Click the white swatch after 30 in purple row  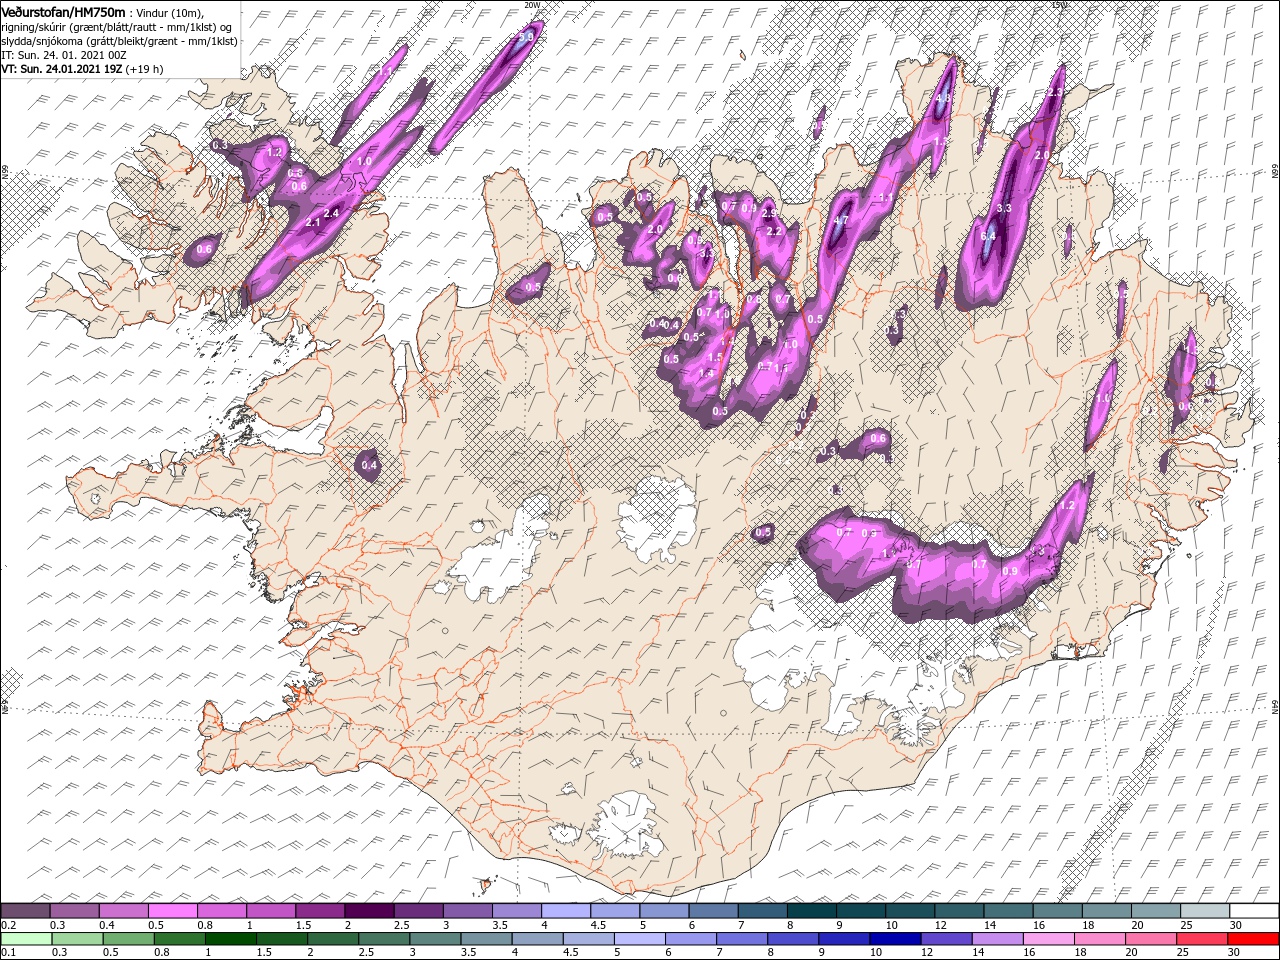tap(1252, 911)
